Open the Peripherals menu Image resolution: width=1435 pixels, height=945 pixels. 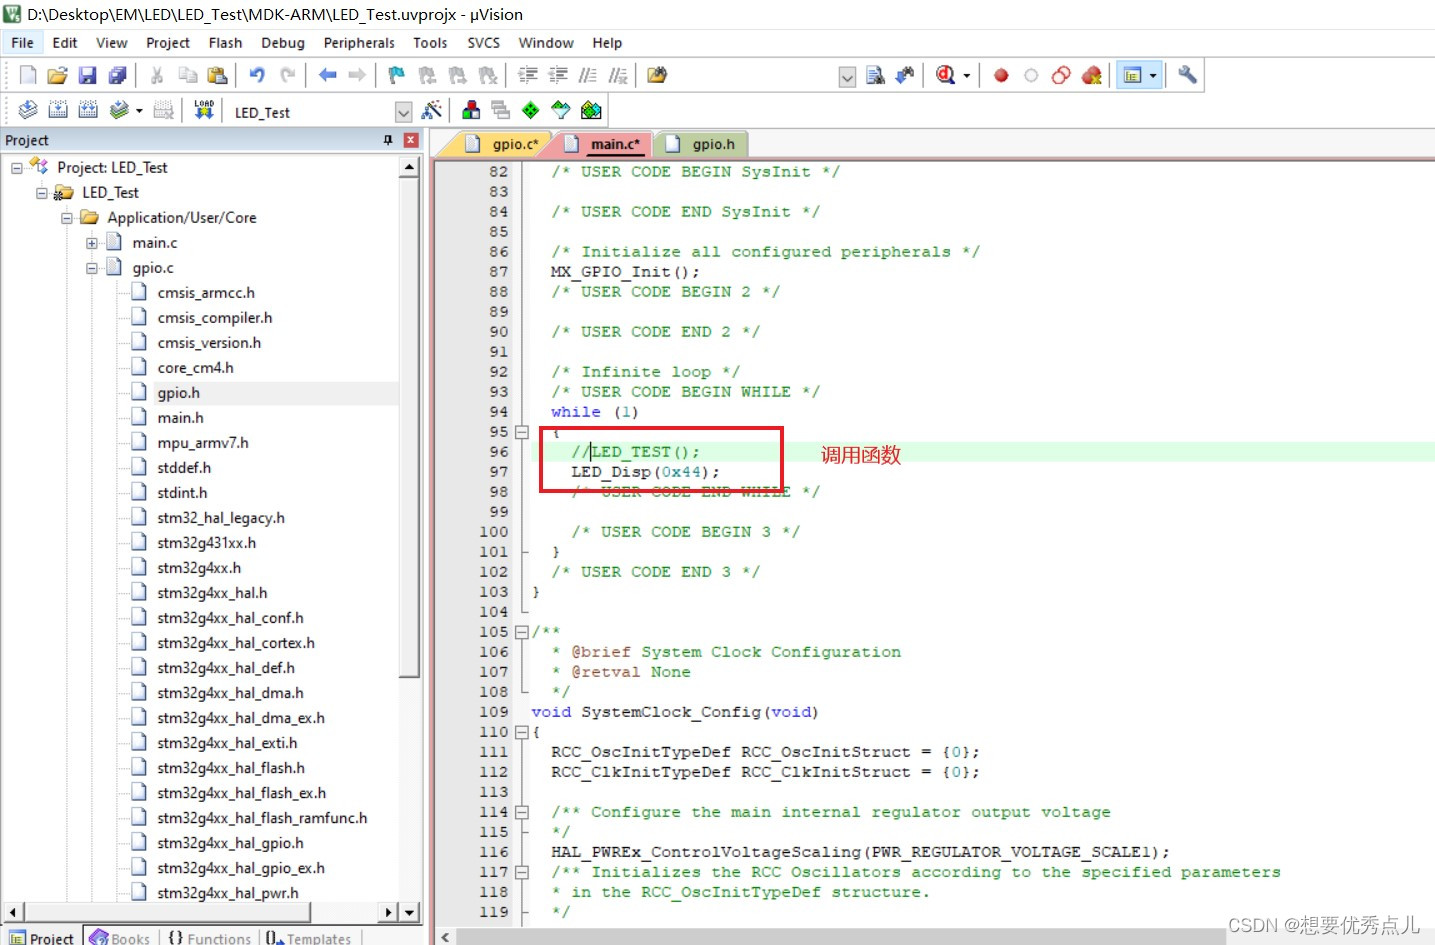click(x=359, y=42)
